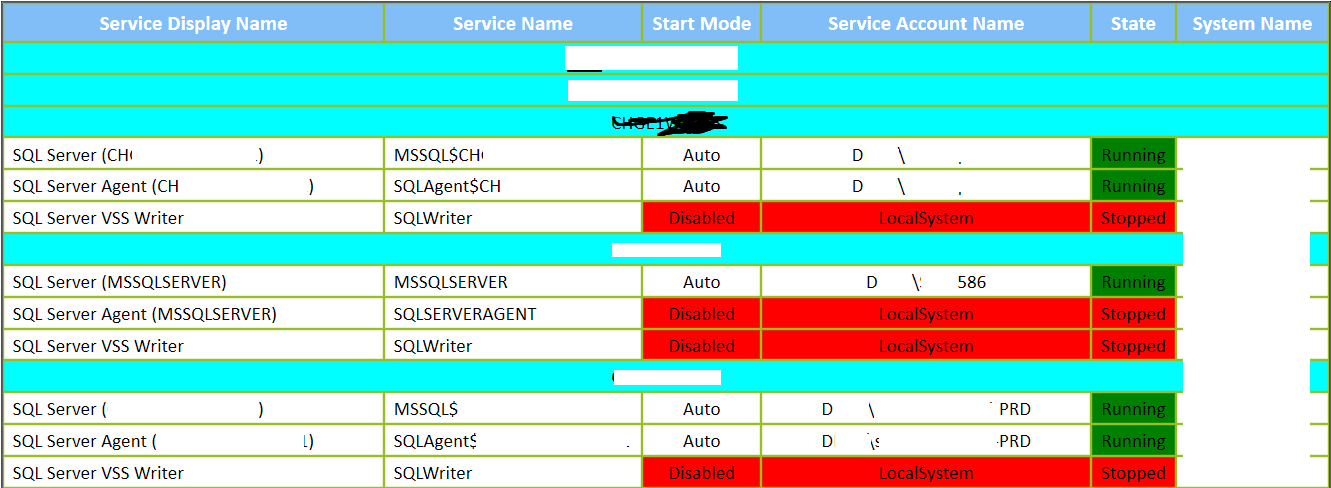This screenshot has width=1331, height=488.
Task: Click the "State" column header
Action: tap(1133, 23)
